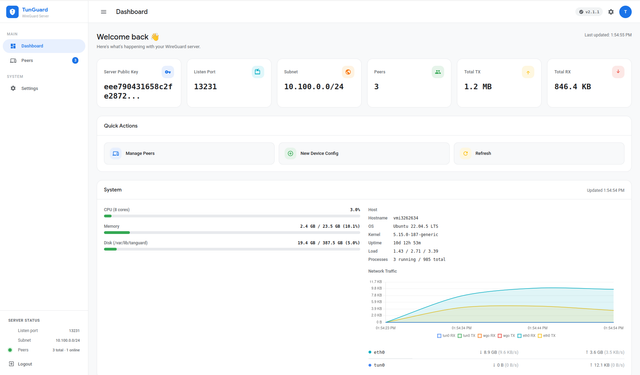Open Settings in the sidebar
Image resolution: width=640 pixels, height=375 pixels.
(44, 88)
